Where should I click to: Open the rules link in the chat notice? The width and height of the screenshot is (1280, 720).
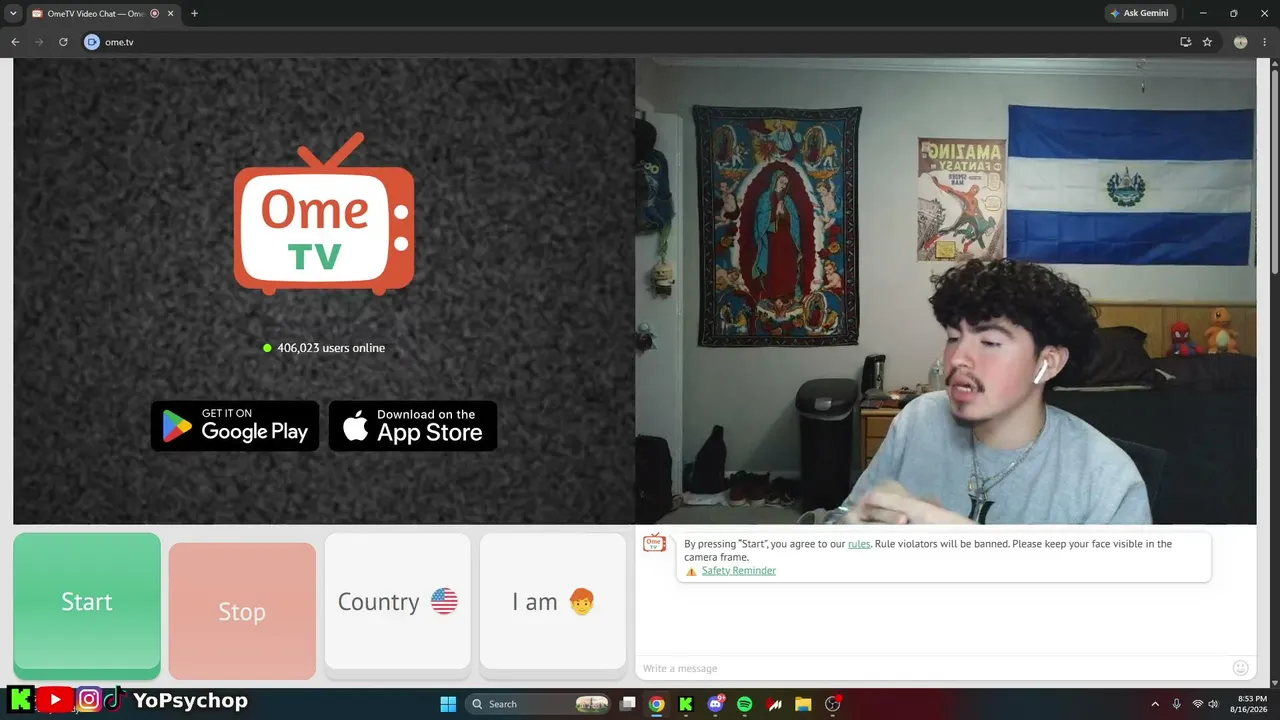[x=859, y=544]
